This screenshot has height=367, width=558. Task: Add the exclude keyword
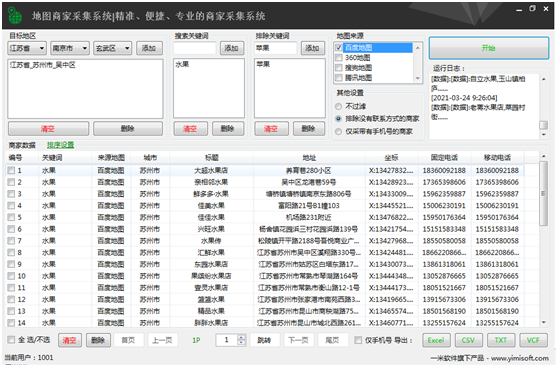(313, 48)
